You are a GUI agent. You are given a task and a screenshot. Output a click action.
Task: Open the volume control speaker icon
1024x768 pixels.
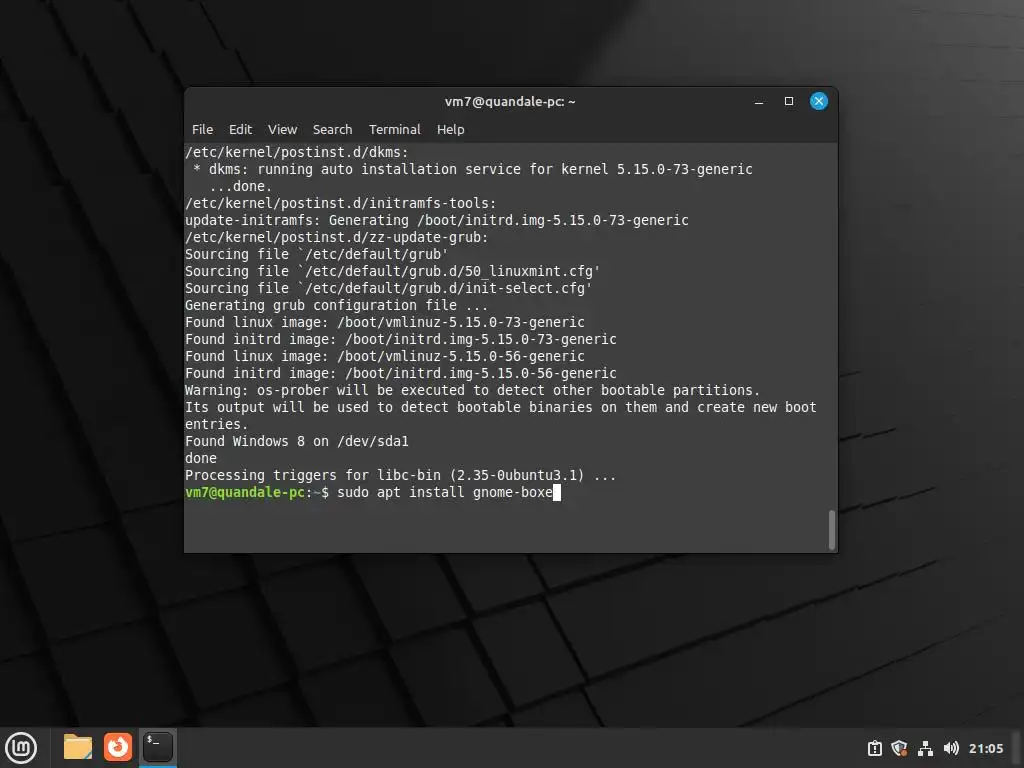951,748
